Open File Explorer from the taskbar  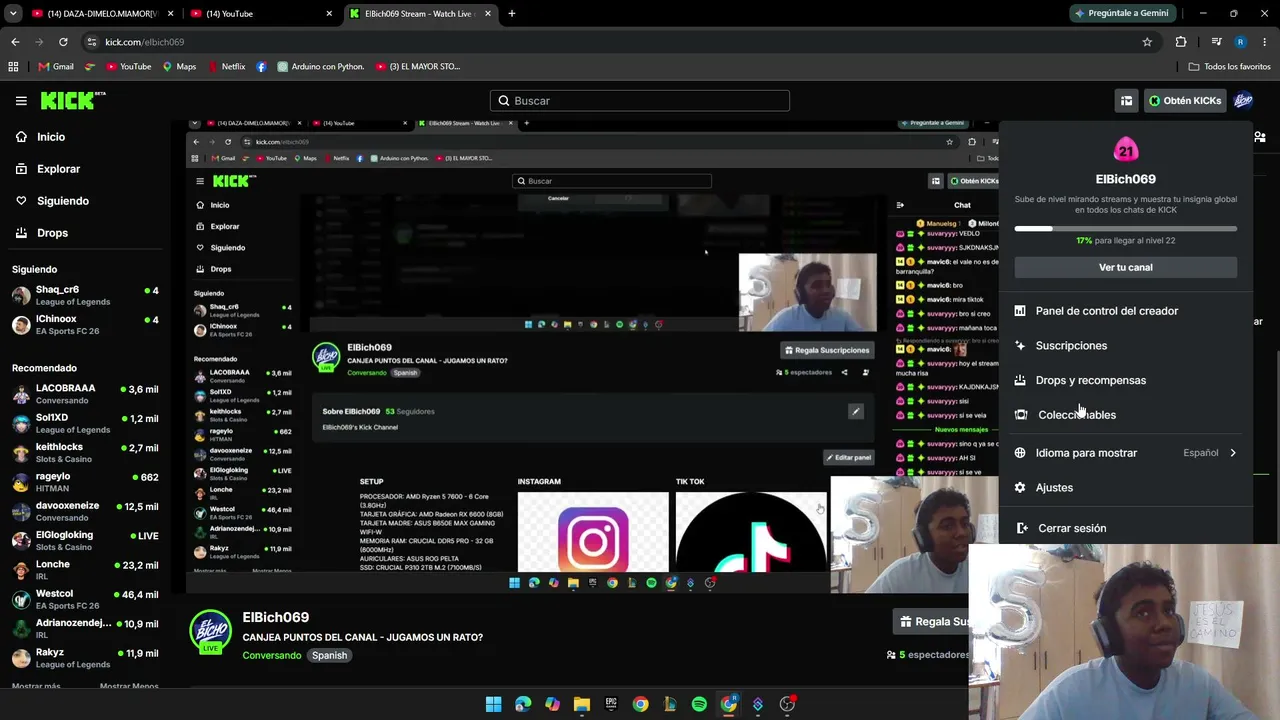(x=582, y=704)
